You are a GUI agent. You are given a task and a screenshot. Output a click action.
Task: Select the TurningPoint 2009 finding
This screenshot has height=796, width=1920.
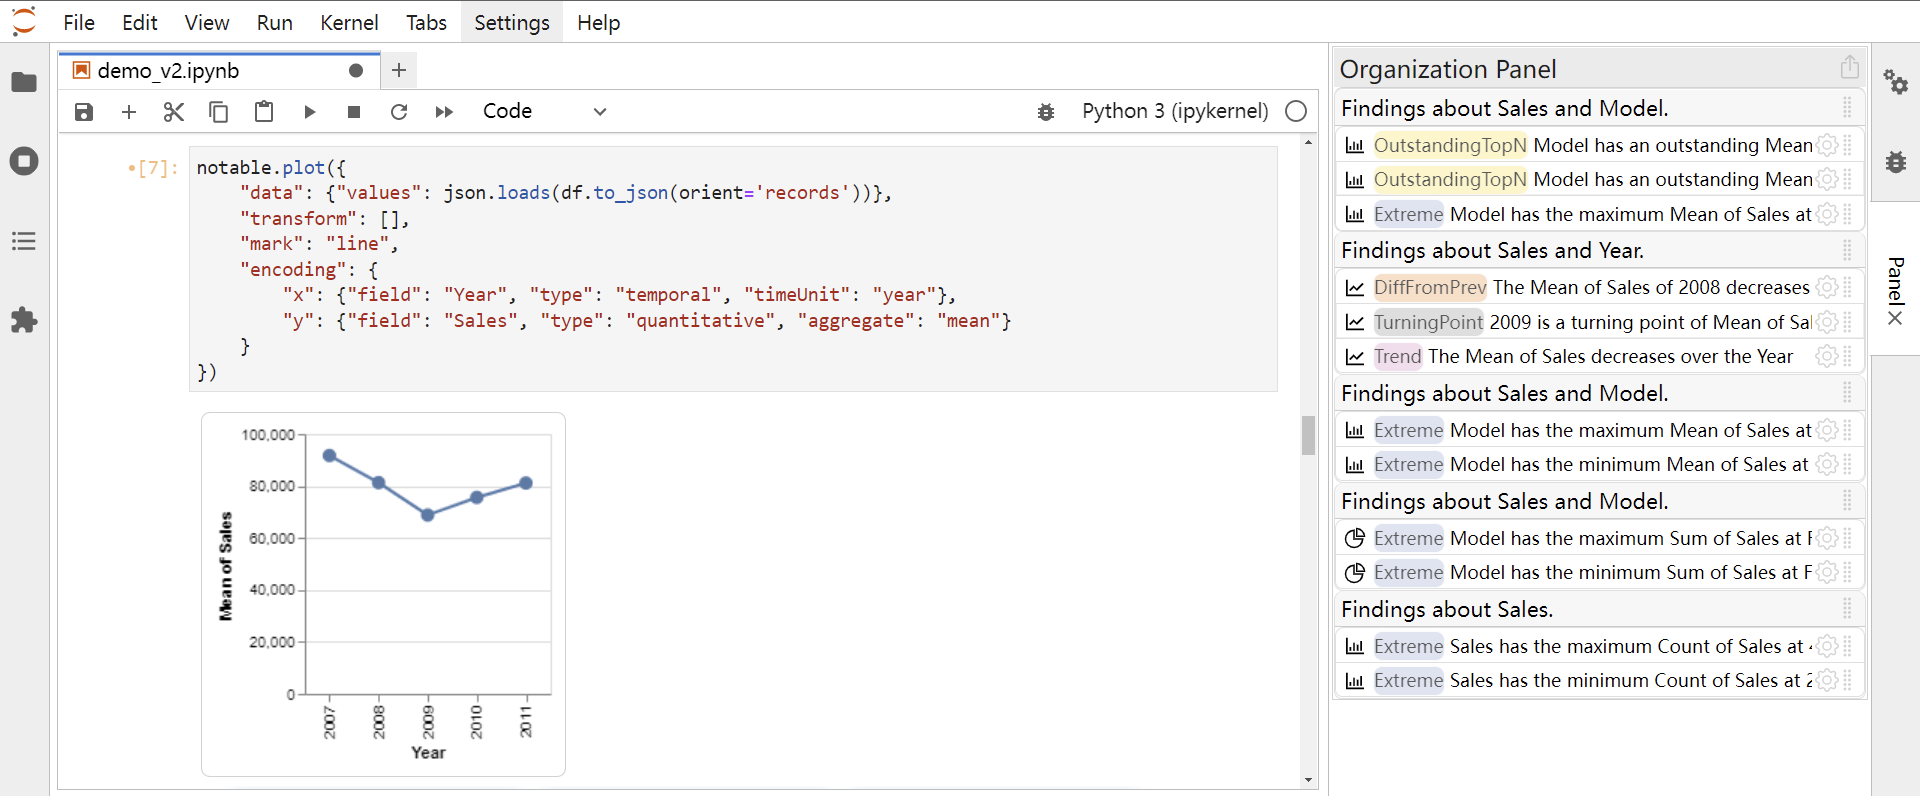tap(1590, 322)
